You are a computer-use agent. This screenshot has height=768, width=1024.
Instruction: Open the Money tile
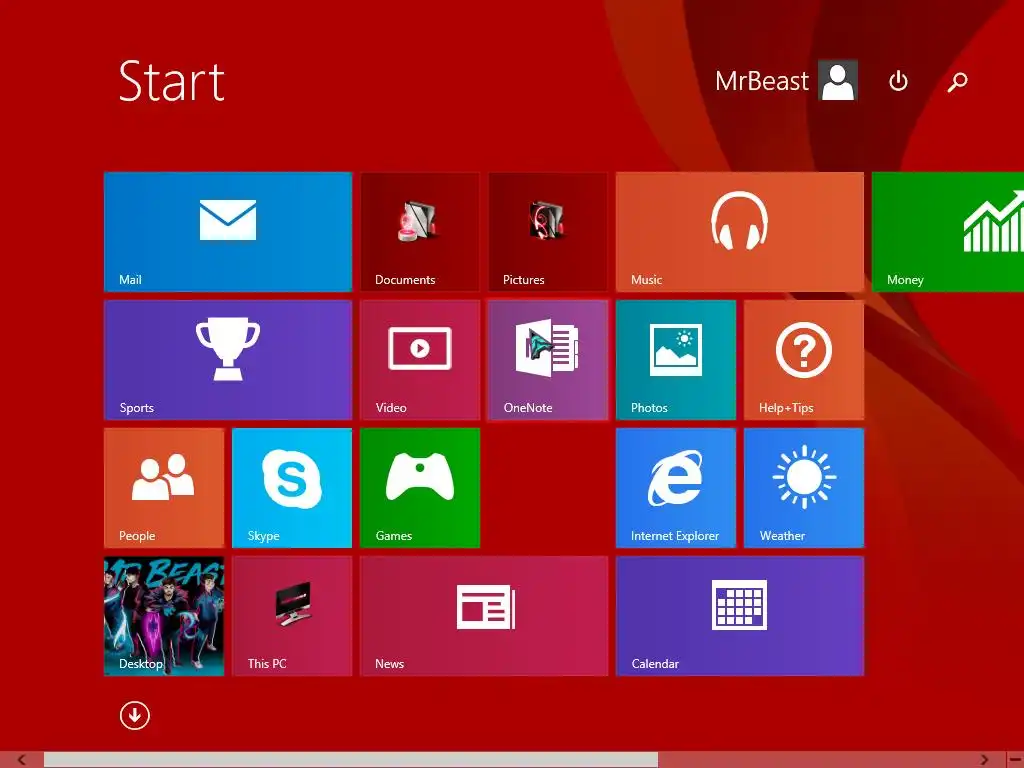pyautogui.click(x=948, y=232)
